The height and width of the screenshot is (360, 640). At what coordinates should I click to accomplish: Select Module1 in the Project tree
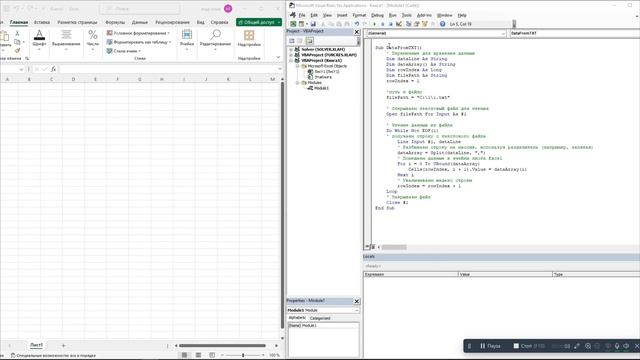click(x=321, y=88)
